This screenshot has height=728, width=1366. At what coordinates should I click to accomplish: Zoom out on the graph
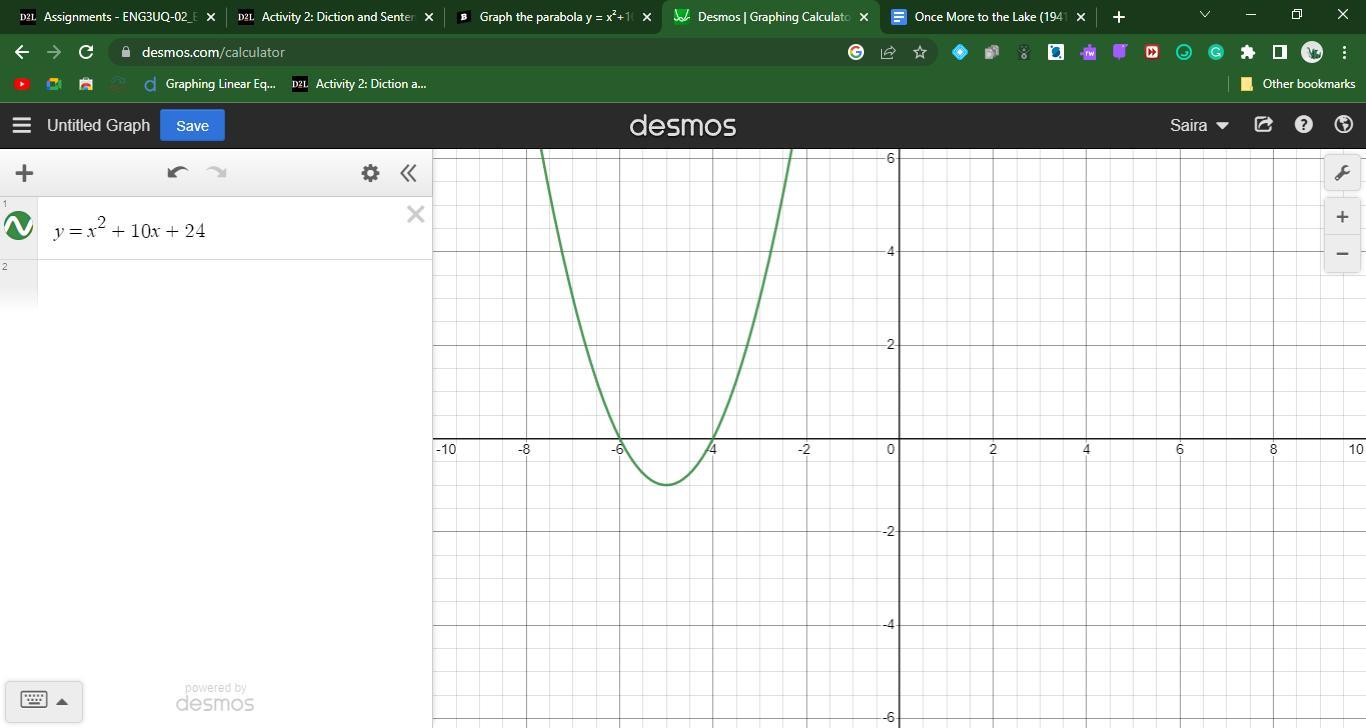click(1342, 254)
